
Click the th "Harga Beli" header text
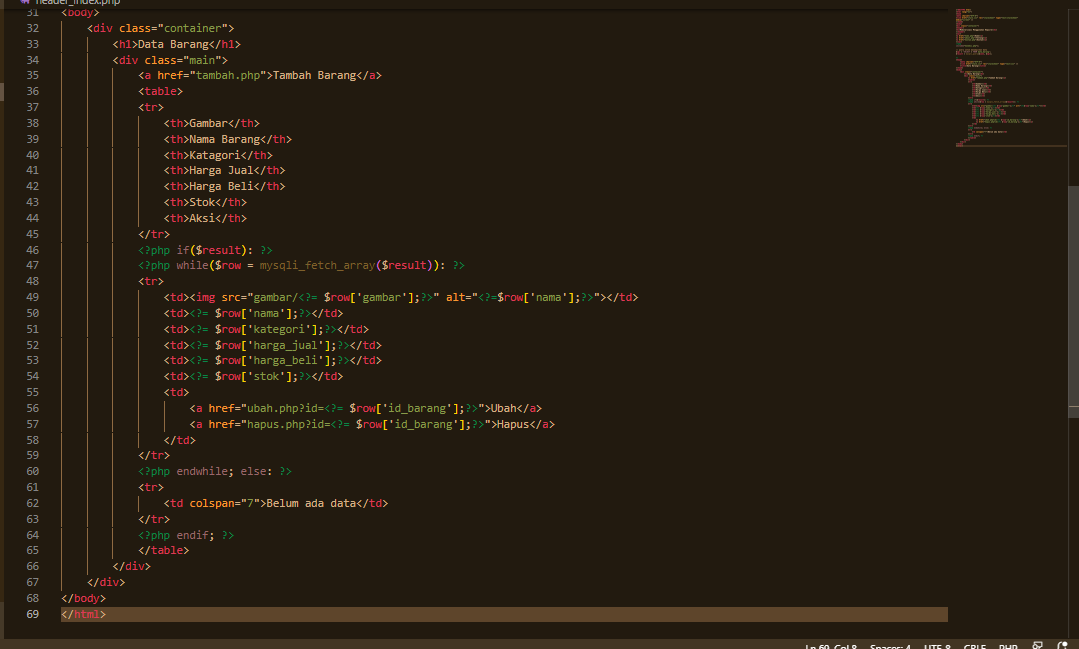[x=221, y=187]
